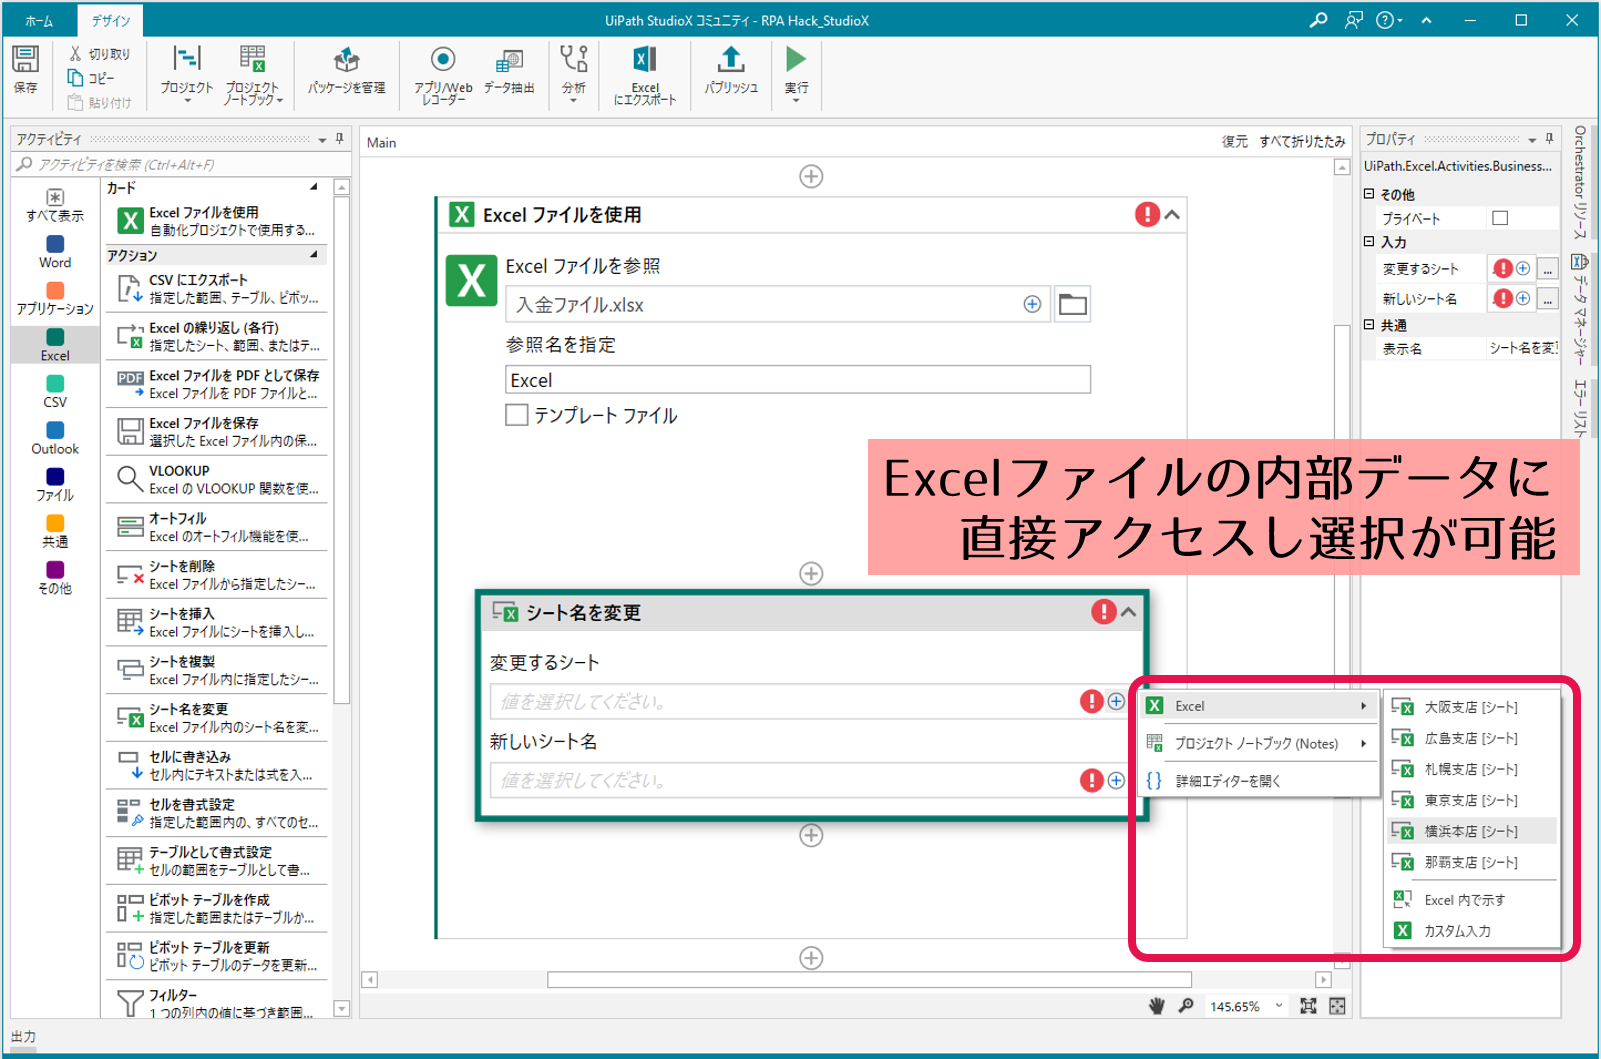Click plus button for 変更するシート field
Image resolution: width=1601 pixels, height=1059 pixels.
click(x=1116, y=702)
